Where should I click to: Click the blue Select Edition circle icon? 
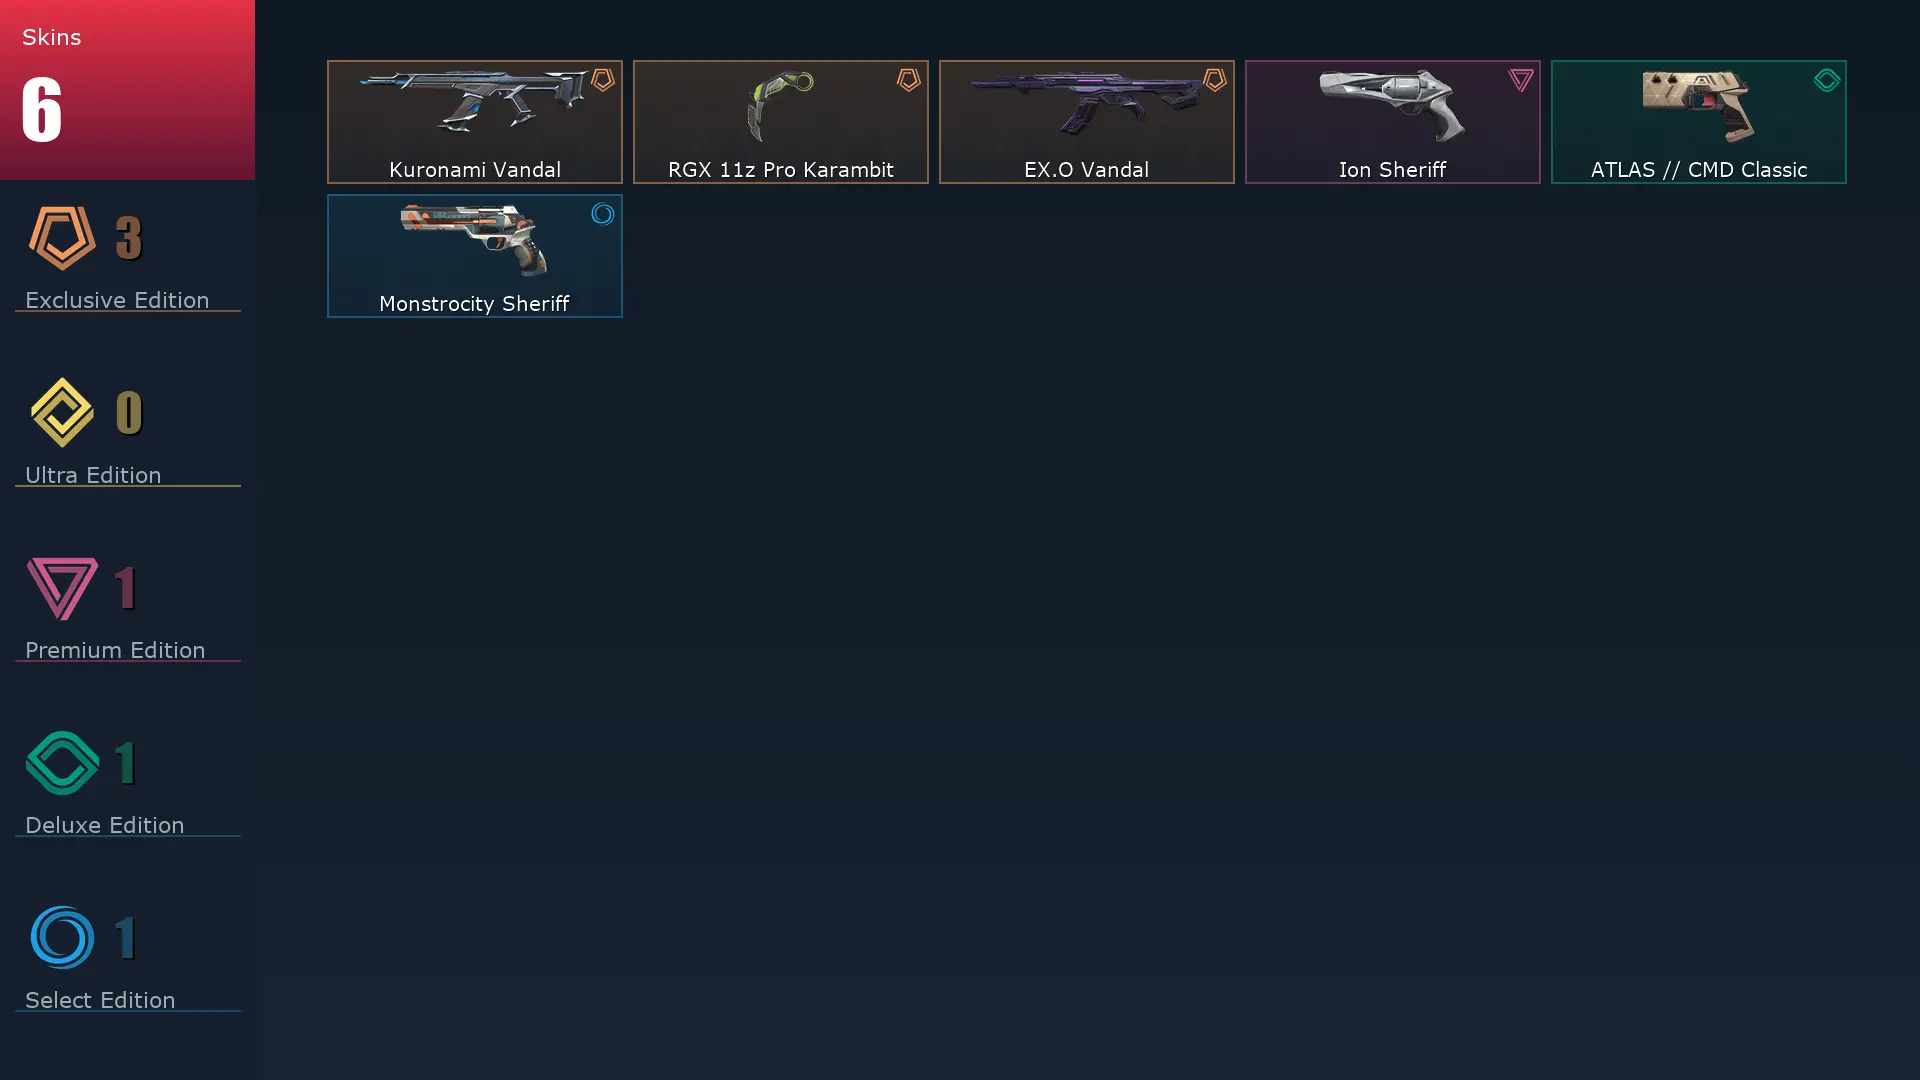[x=62, y=937]
